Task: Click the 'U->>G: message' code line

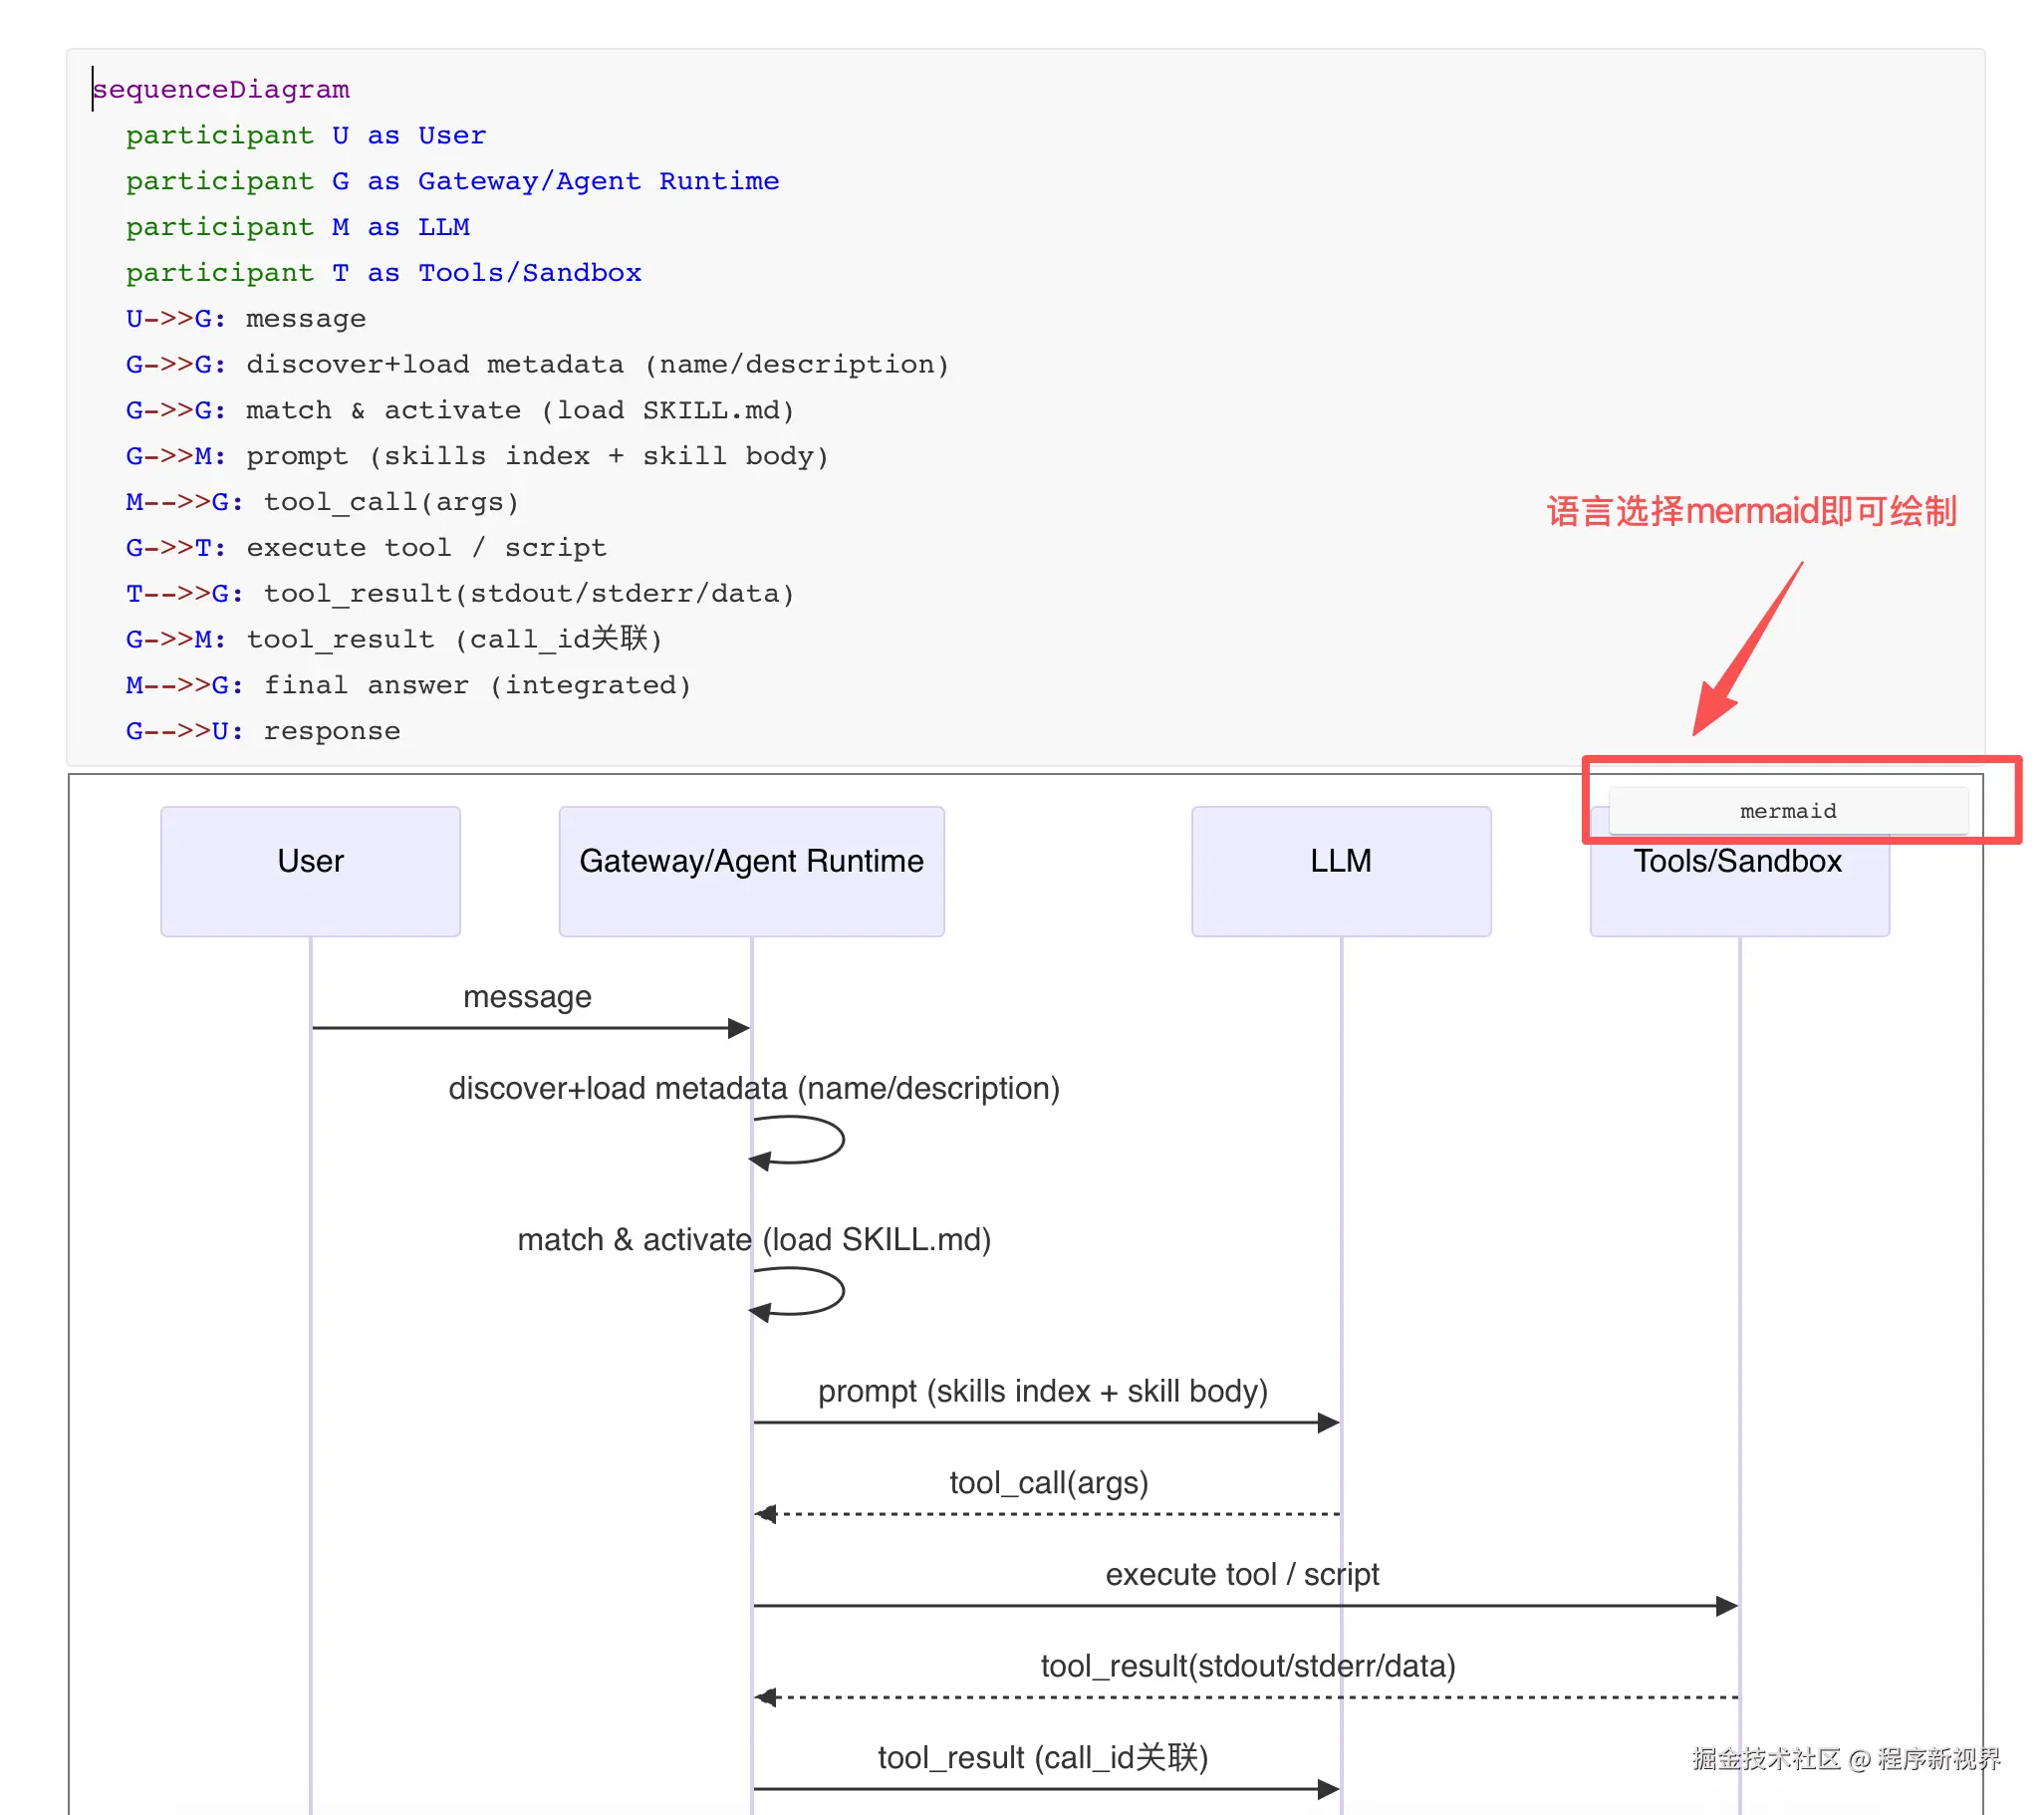Action: click(x=245, y=319)
